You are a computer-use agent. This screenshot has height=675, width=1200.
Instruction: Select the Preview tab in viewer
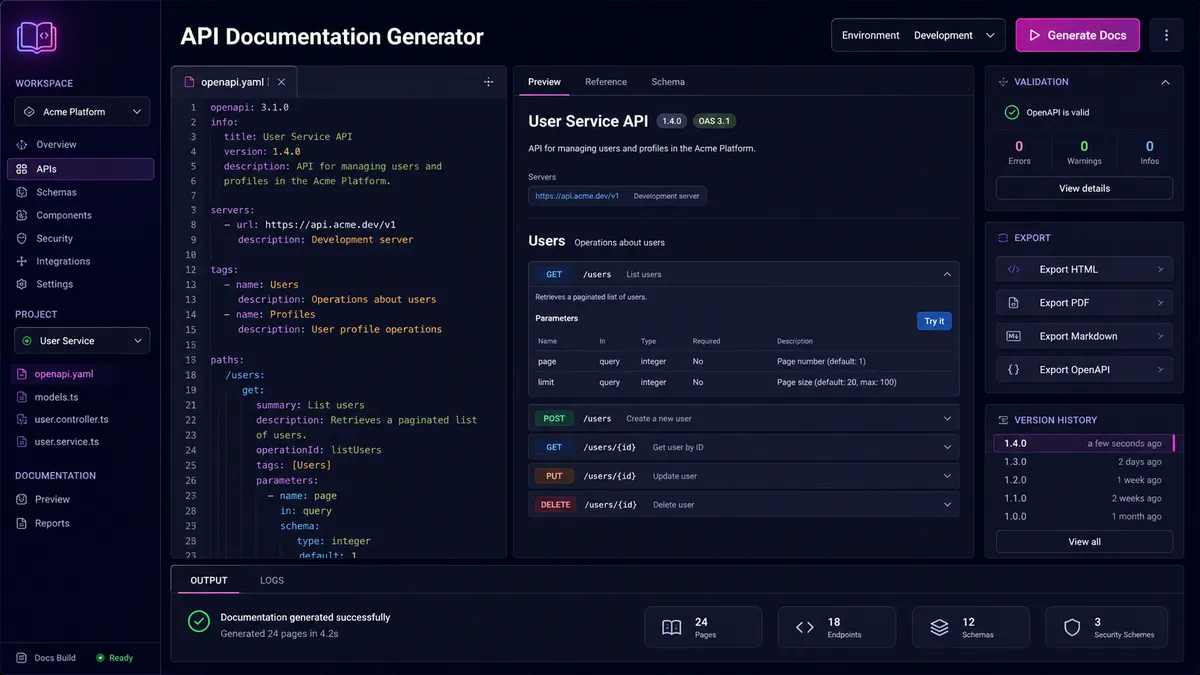tap(544, 82)
